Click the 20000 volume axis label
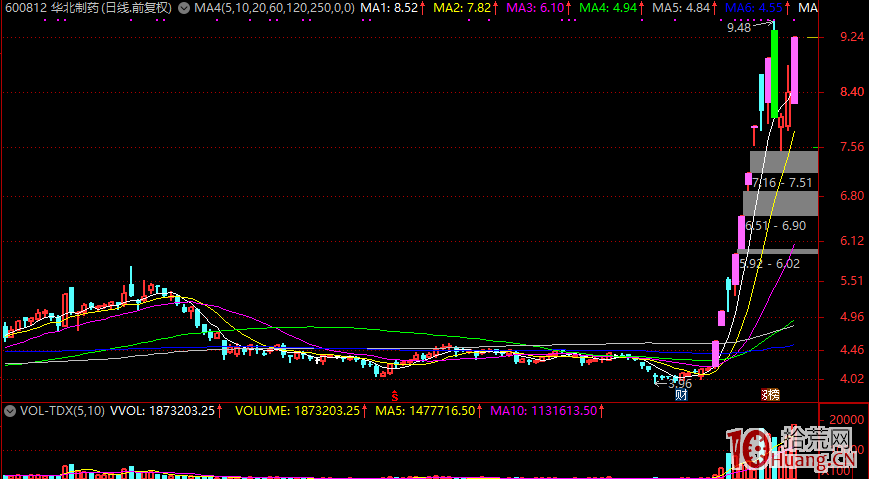This screenshot has width=869, height=479. coord(848,420)
